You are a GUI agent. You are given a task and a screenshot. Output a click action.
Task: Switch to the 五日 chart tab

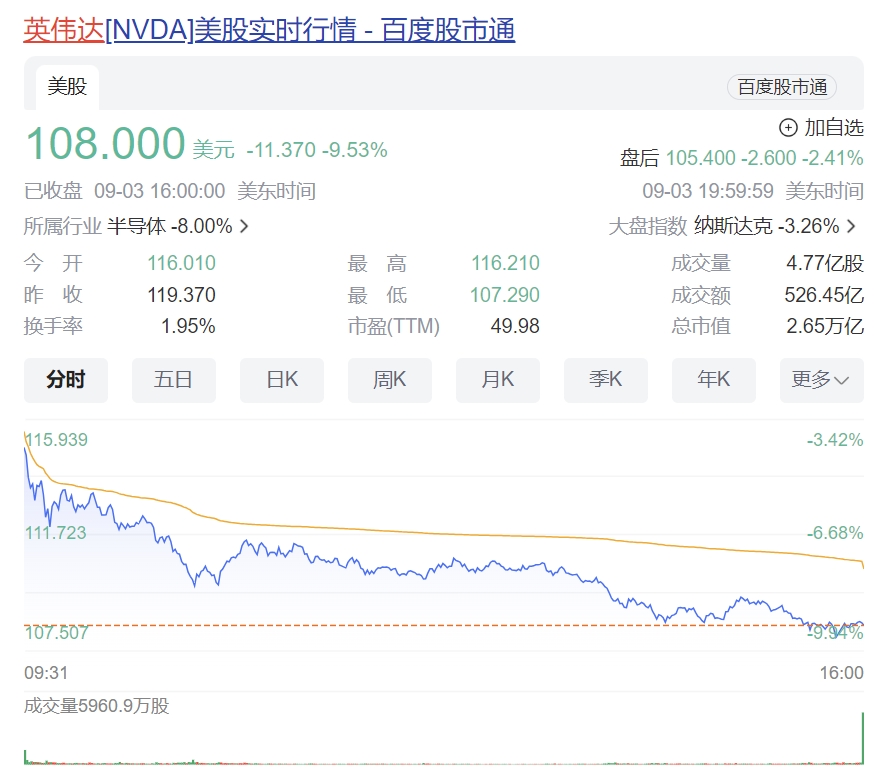tap(174, 380)
